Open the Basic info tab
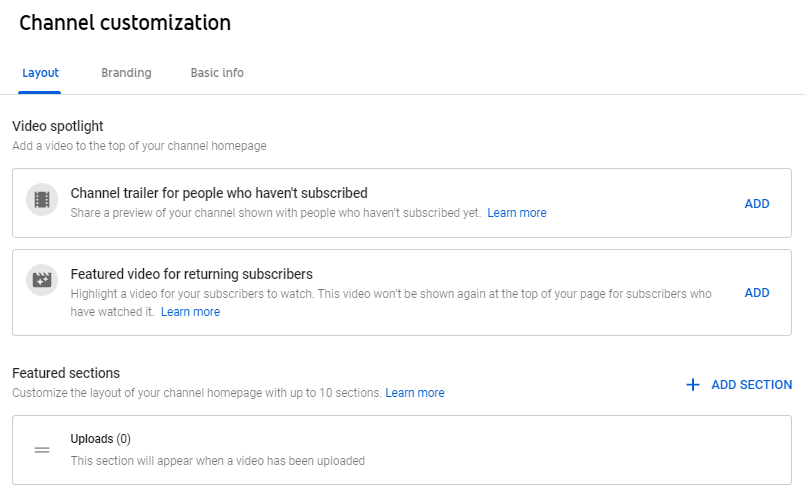This screenshot has height=488, width=805. coord(217,73)
